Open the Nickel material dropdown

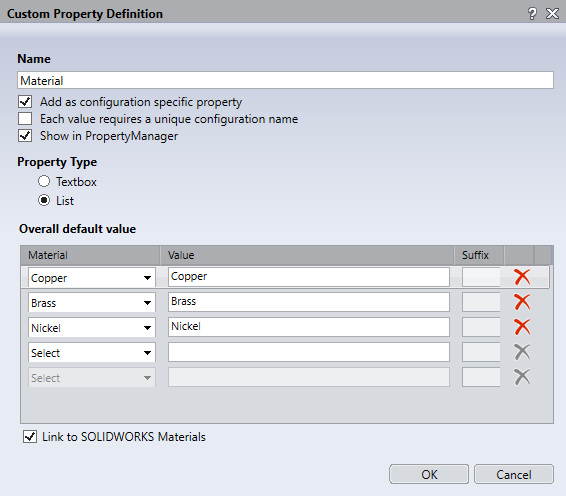point(92,327)
